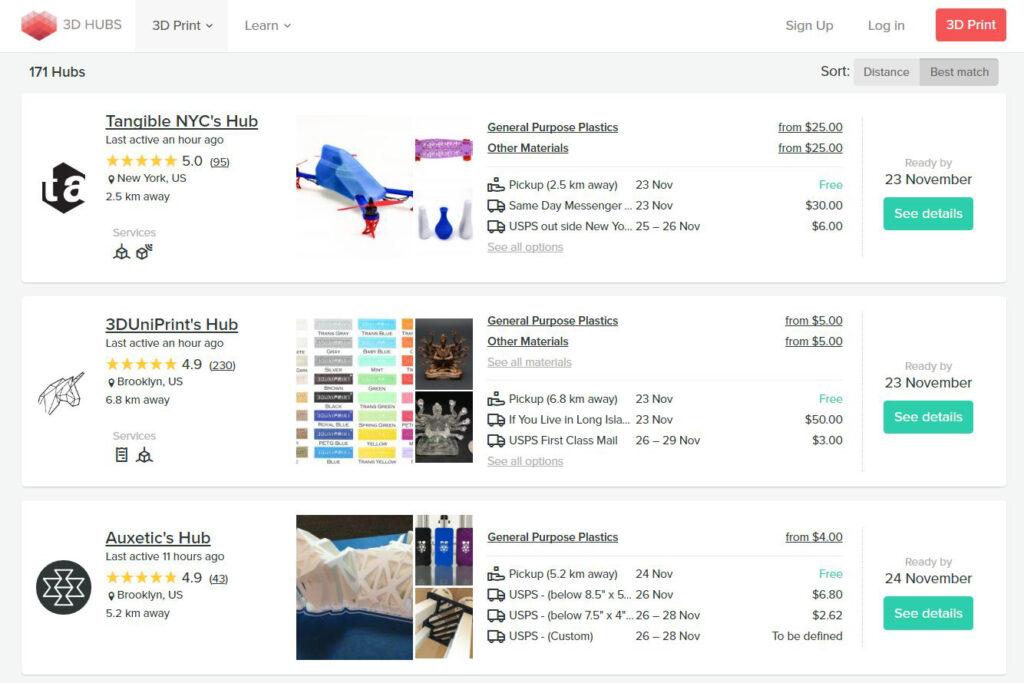View colored phone cases thumbnail
This screenshot has height=683, width=1024.
(444, 550)
